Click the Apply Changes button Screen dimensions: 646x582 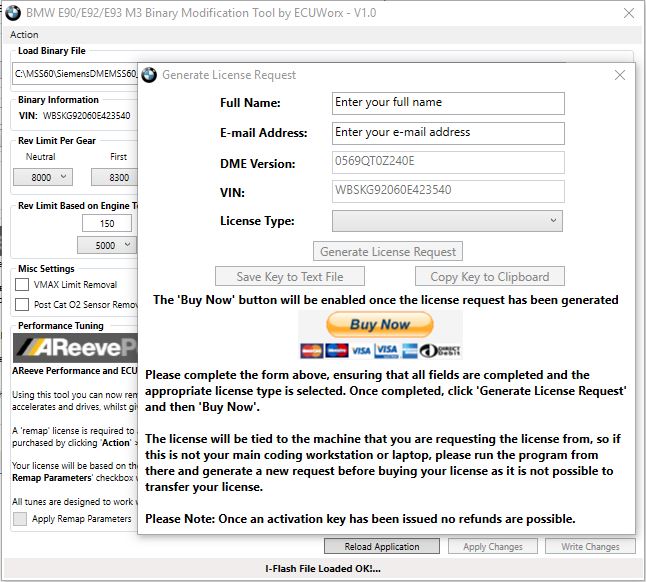coord(493,546)
